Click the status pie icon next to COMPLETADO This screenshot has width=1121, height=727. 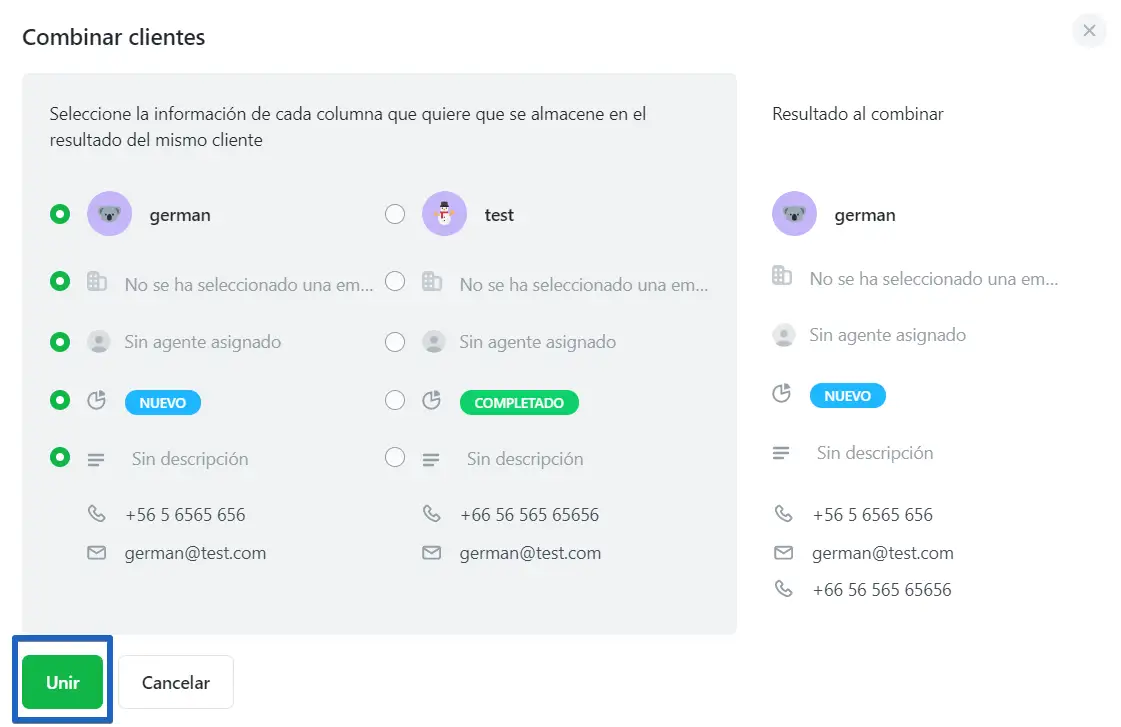tap(432, 400)
